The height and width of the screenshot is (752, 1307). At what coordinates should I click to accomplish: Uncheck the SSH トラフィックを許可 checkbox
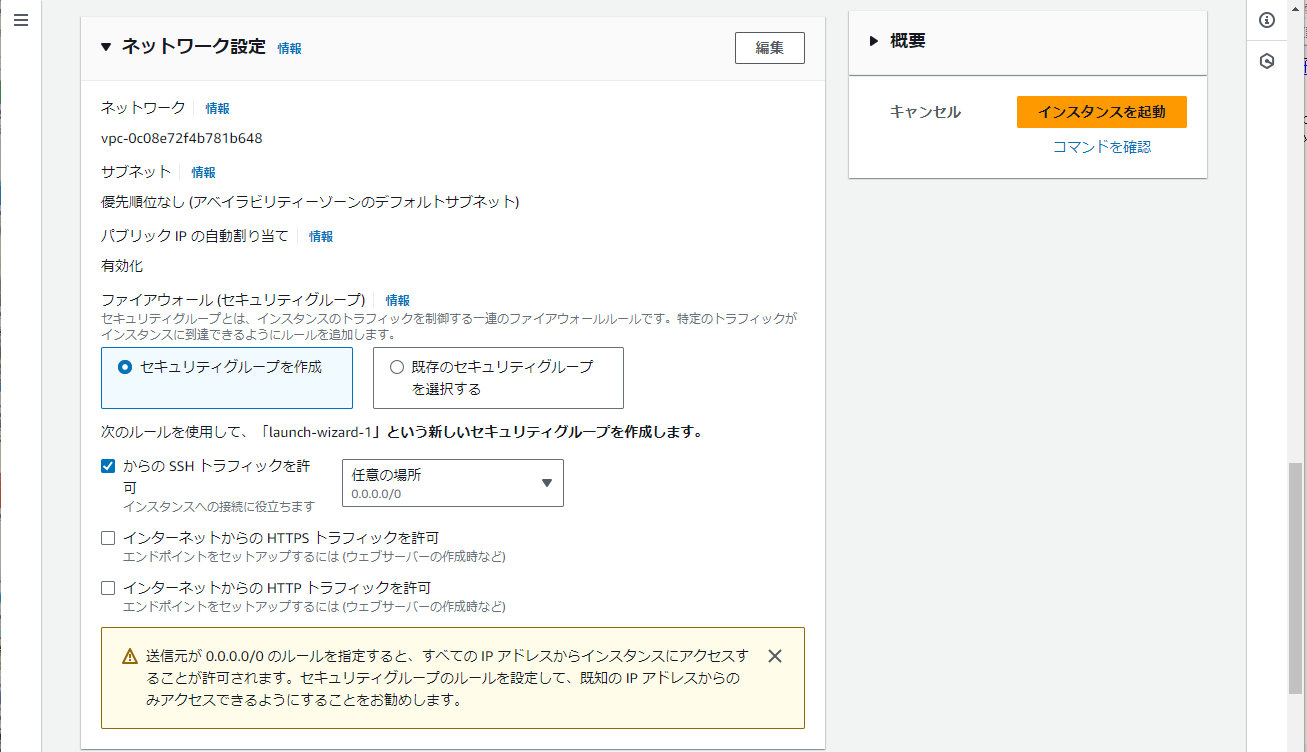pos(108,466)
